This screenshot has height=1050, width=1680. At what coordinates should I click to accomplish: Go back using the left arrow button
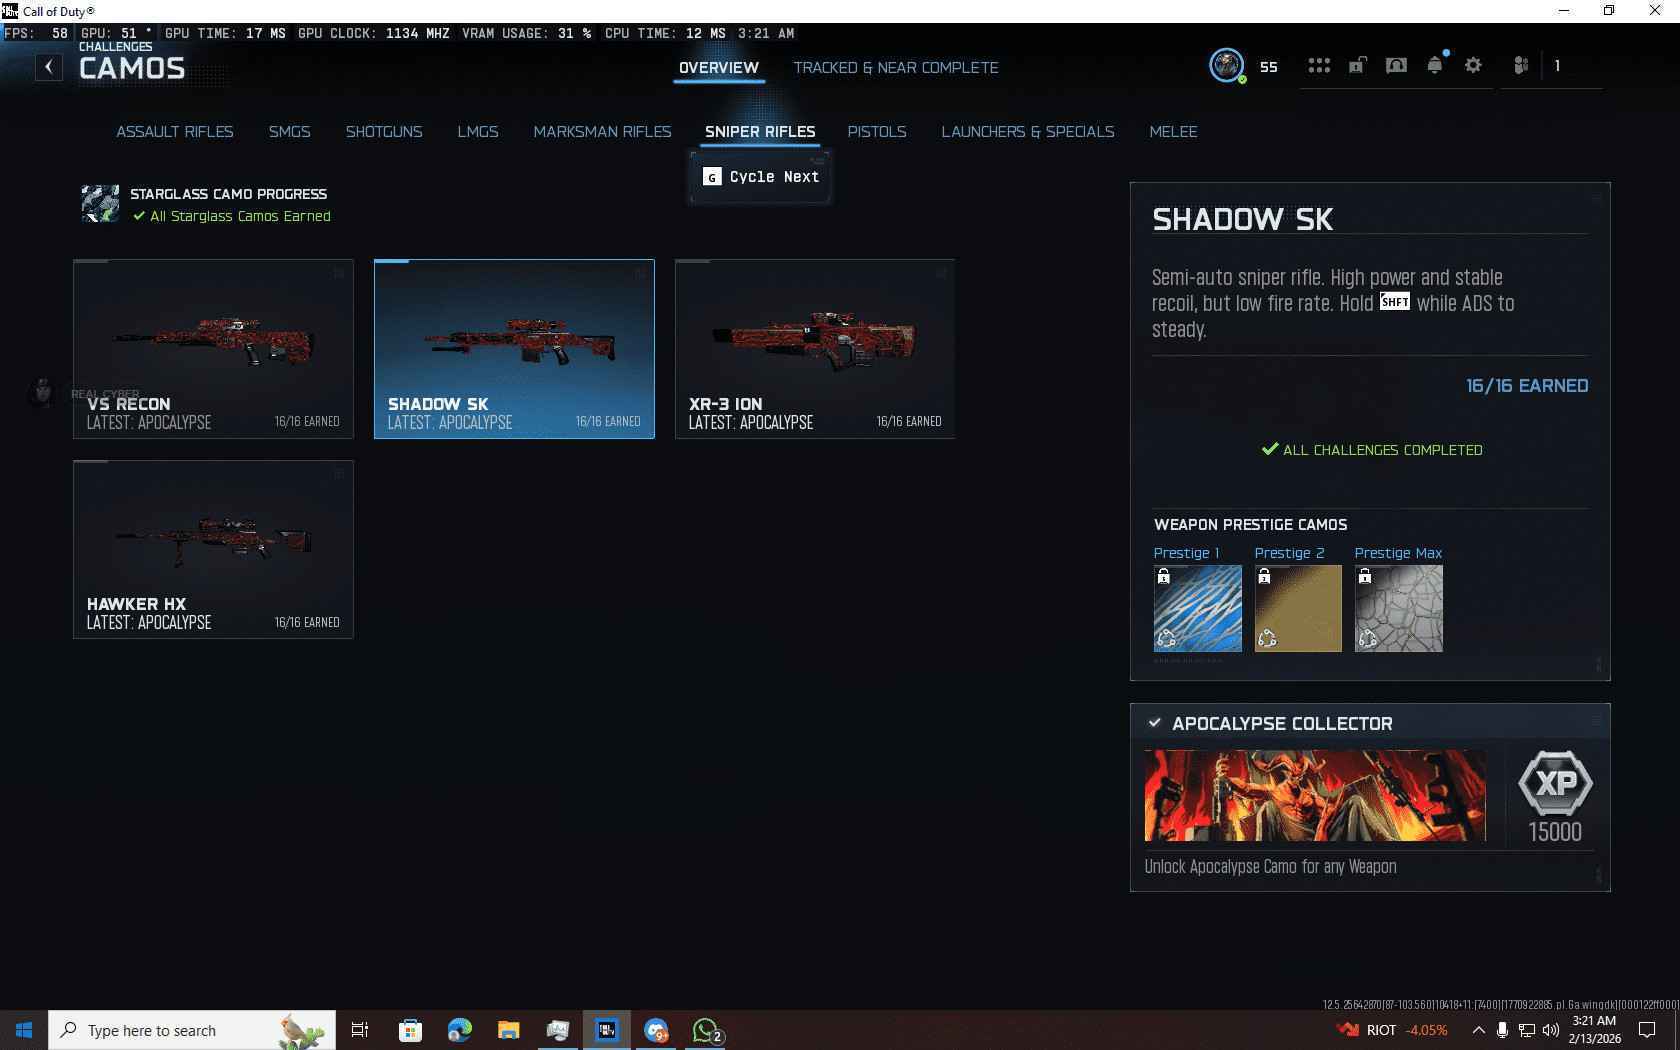tap(49, 67)
